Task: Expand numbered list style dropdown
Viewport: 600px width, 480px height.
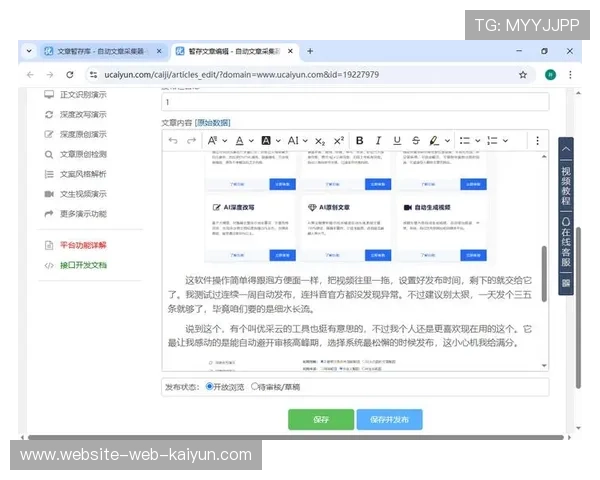Action: click(505, 141)
